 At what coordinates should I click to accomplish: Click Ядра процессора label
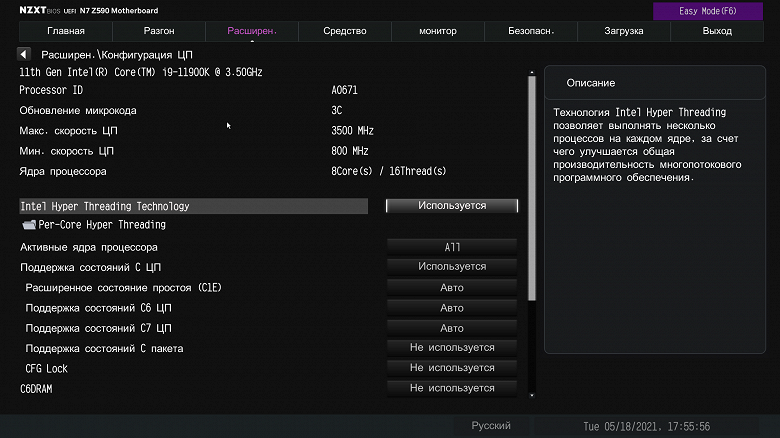tap(63, 172)
